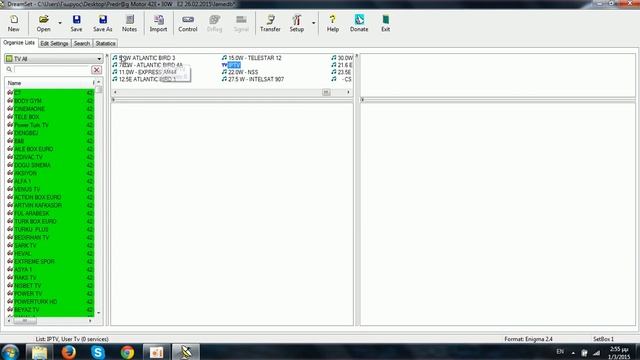This screenshot has height=360, width=640.
Task: Click the Signal toolbar icon
Action: (x=241, y=23)
